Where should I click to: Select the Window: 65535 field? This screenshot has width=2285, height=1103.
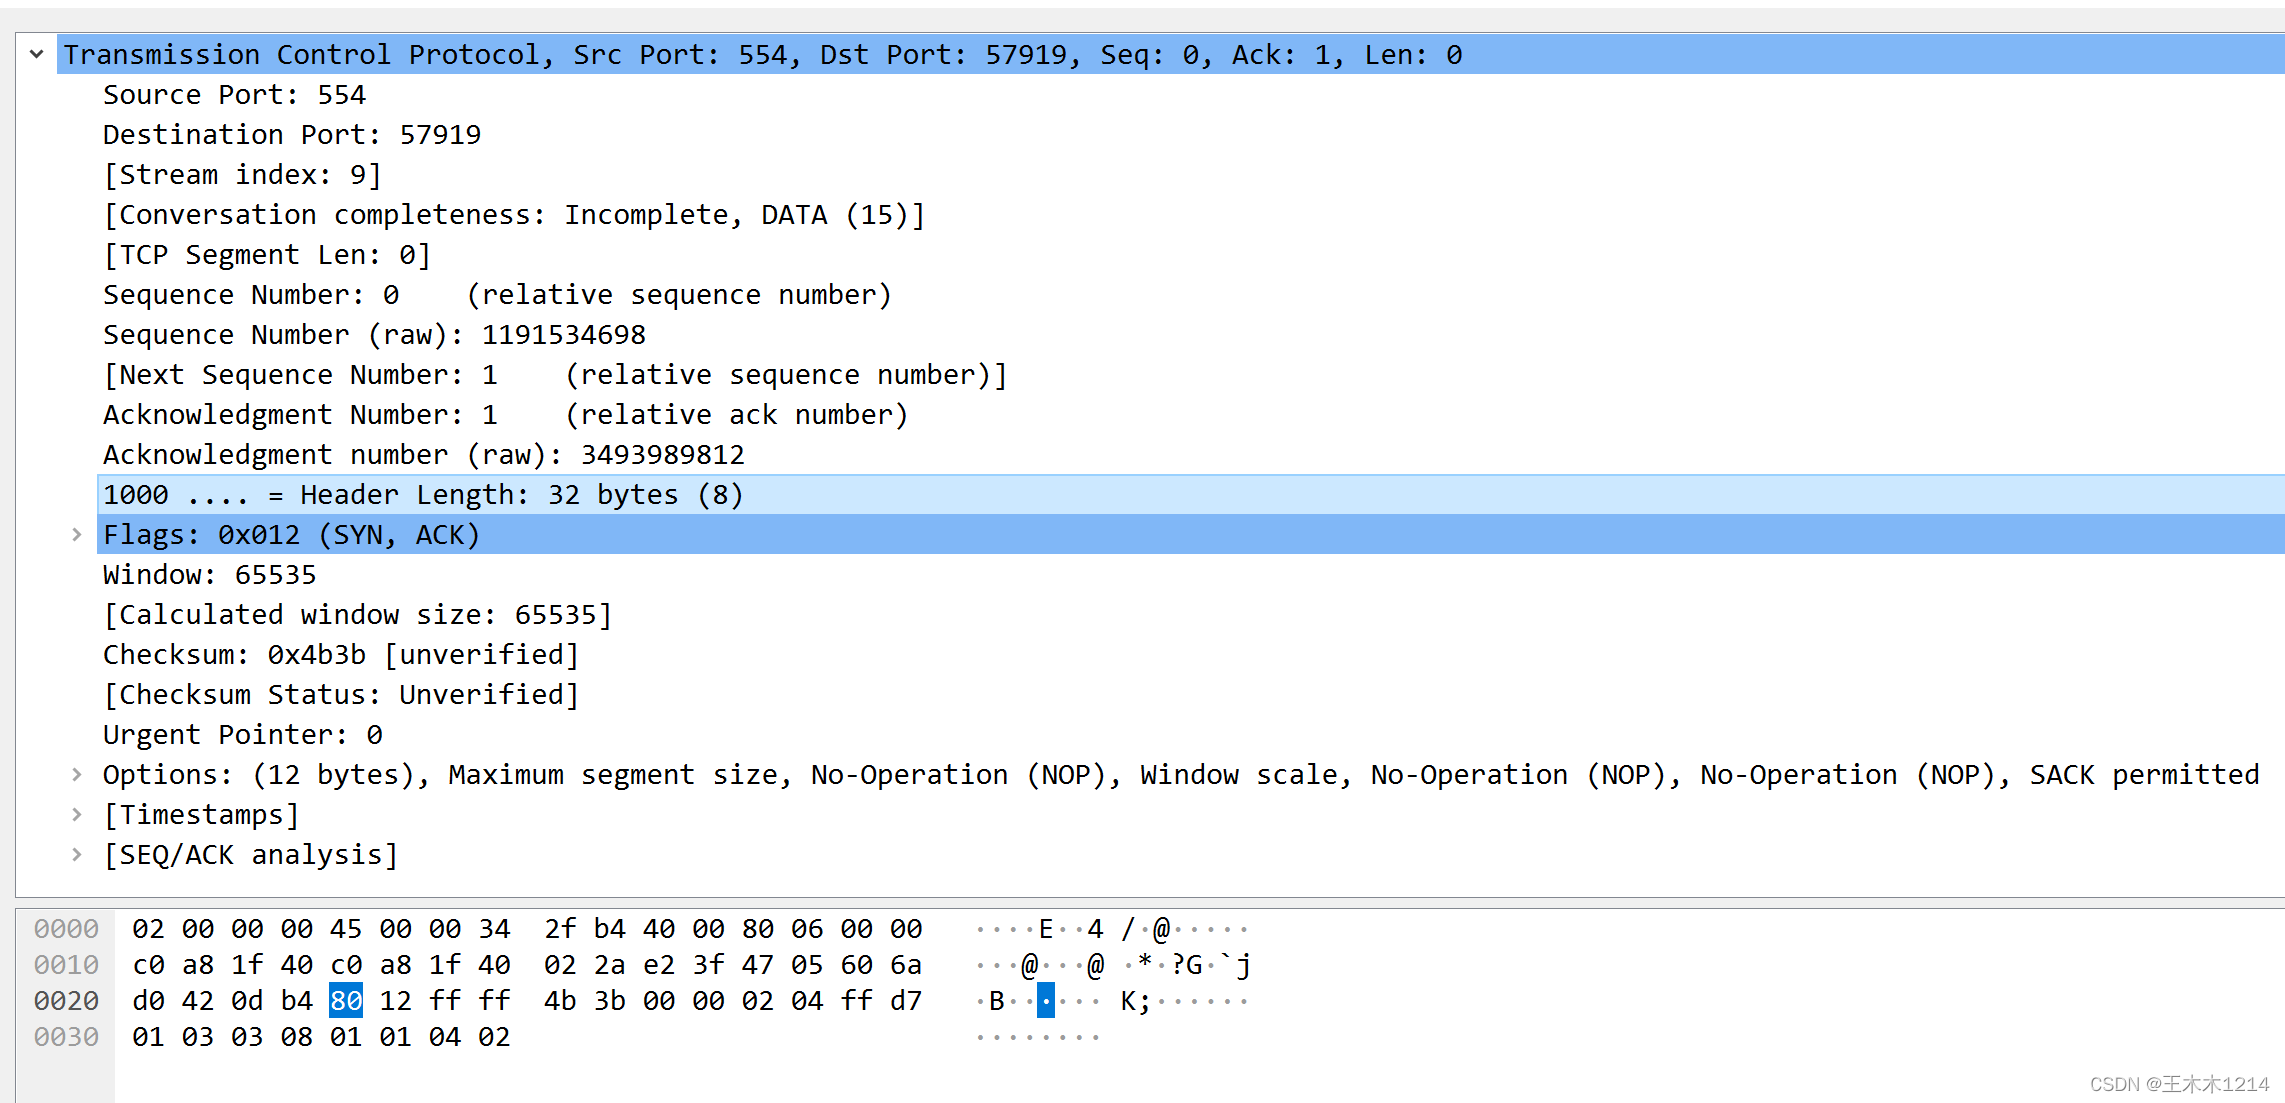(209, 575)
